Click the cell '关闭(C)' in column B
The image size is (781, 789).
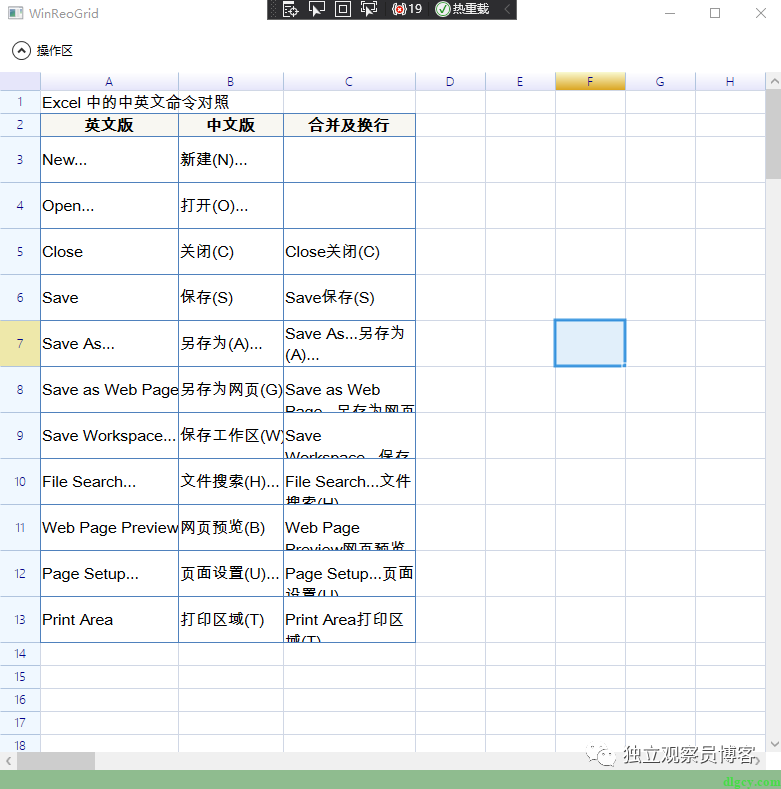pos(230,252)
